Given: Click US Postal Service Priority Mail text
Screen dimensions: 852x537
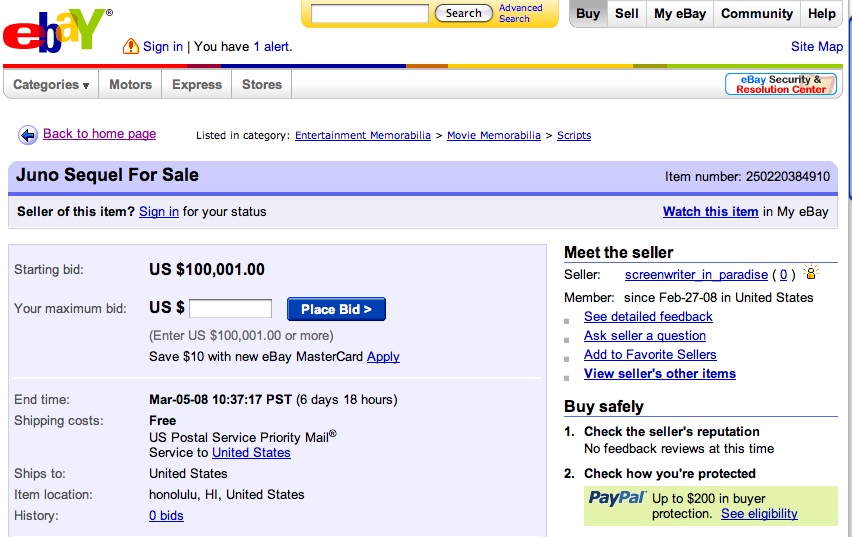Looking at the screenshot, I should (242, 437).
